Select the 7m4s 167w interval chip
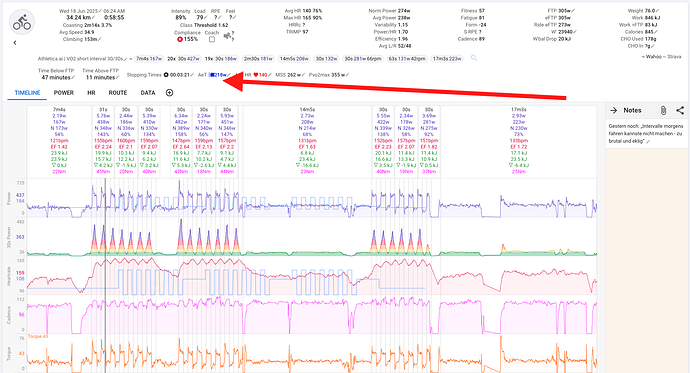 pyautogui.click(x=149, y=59)
